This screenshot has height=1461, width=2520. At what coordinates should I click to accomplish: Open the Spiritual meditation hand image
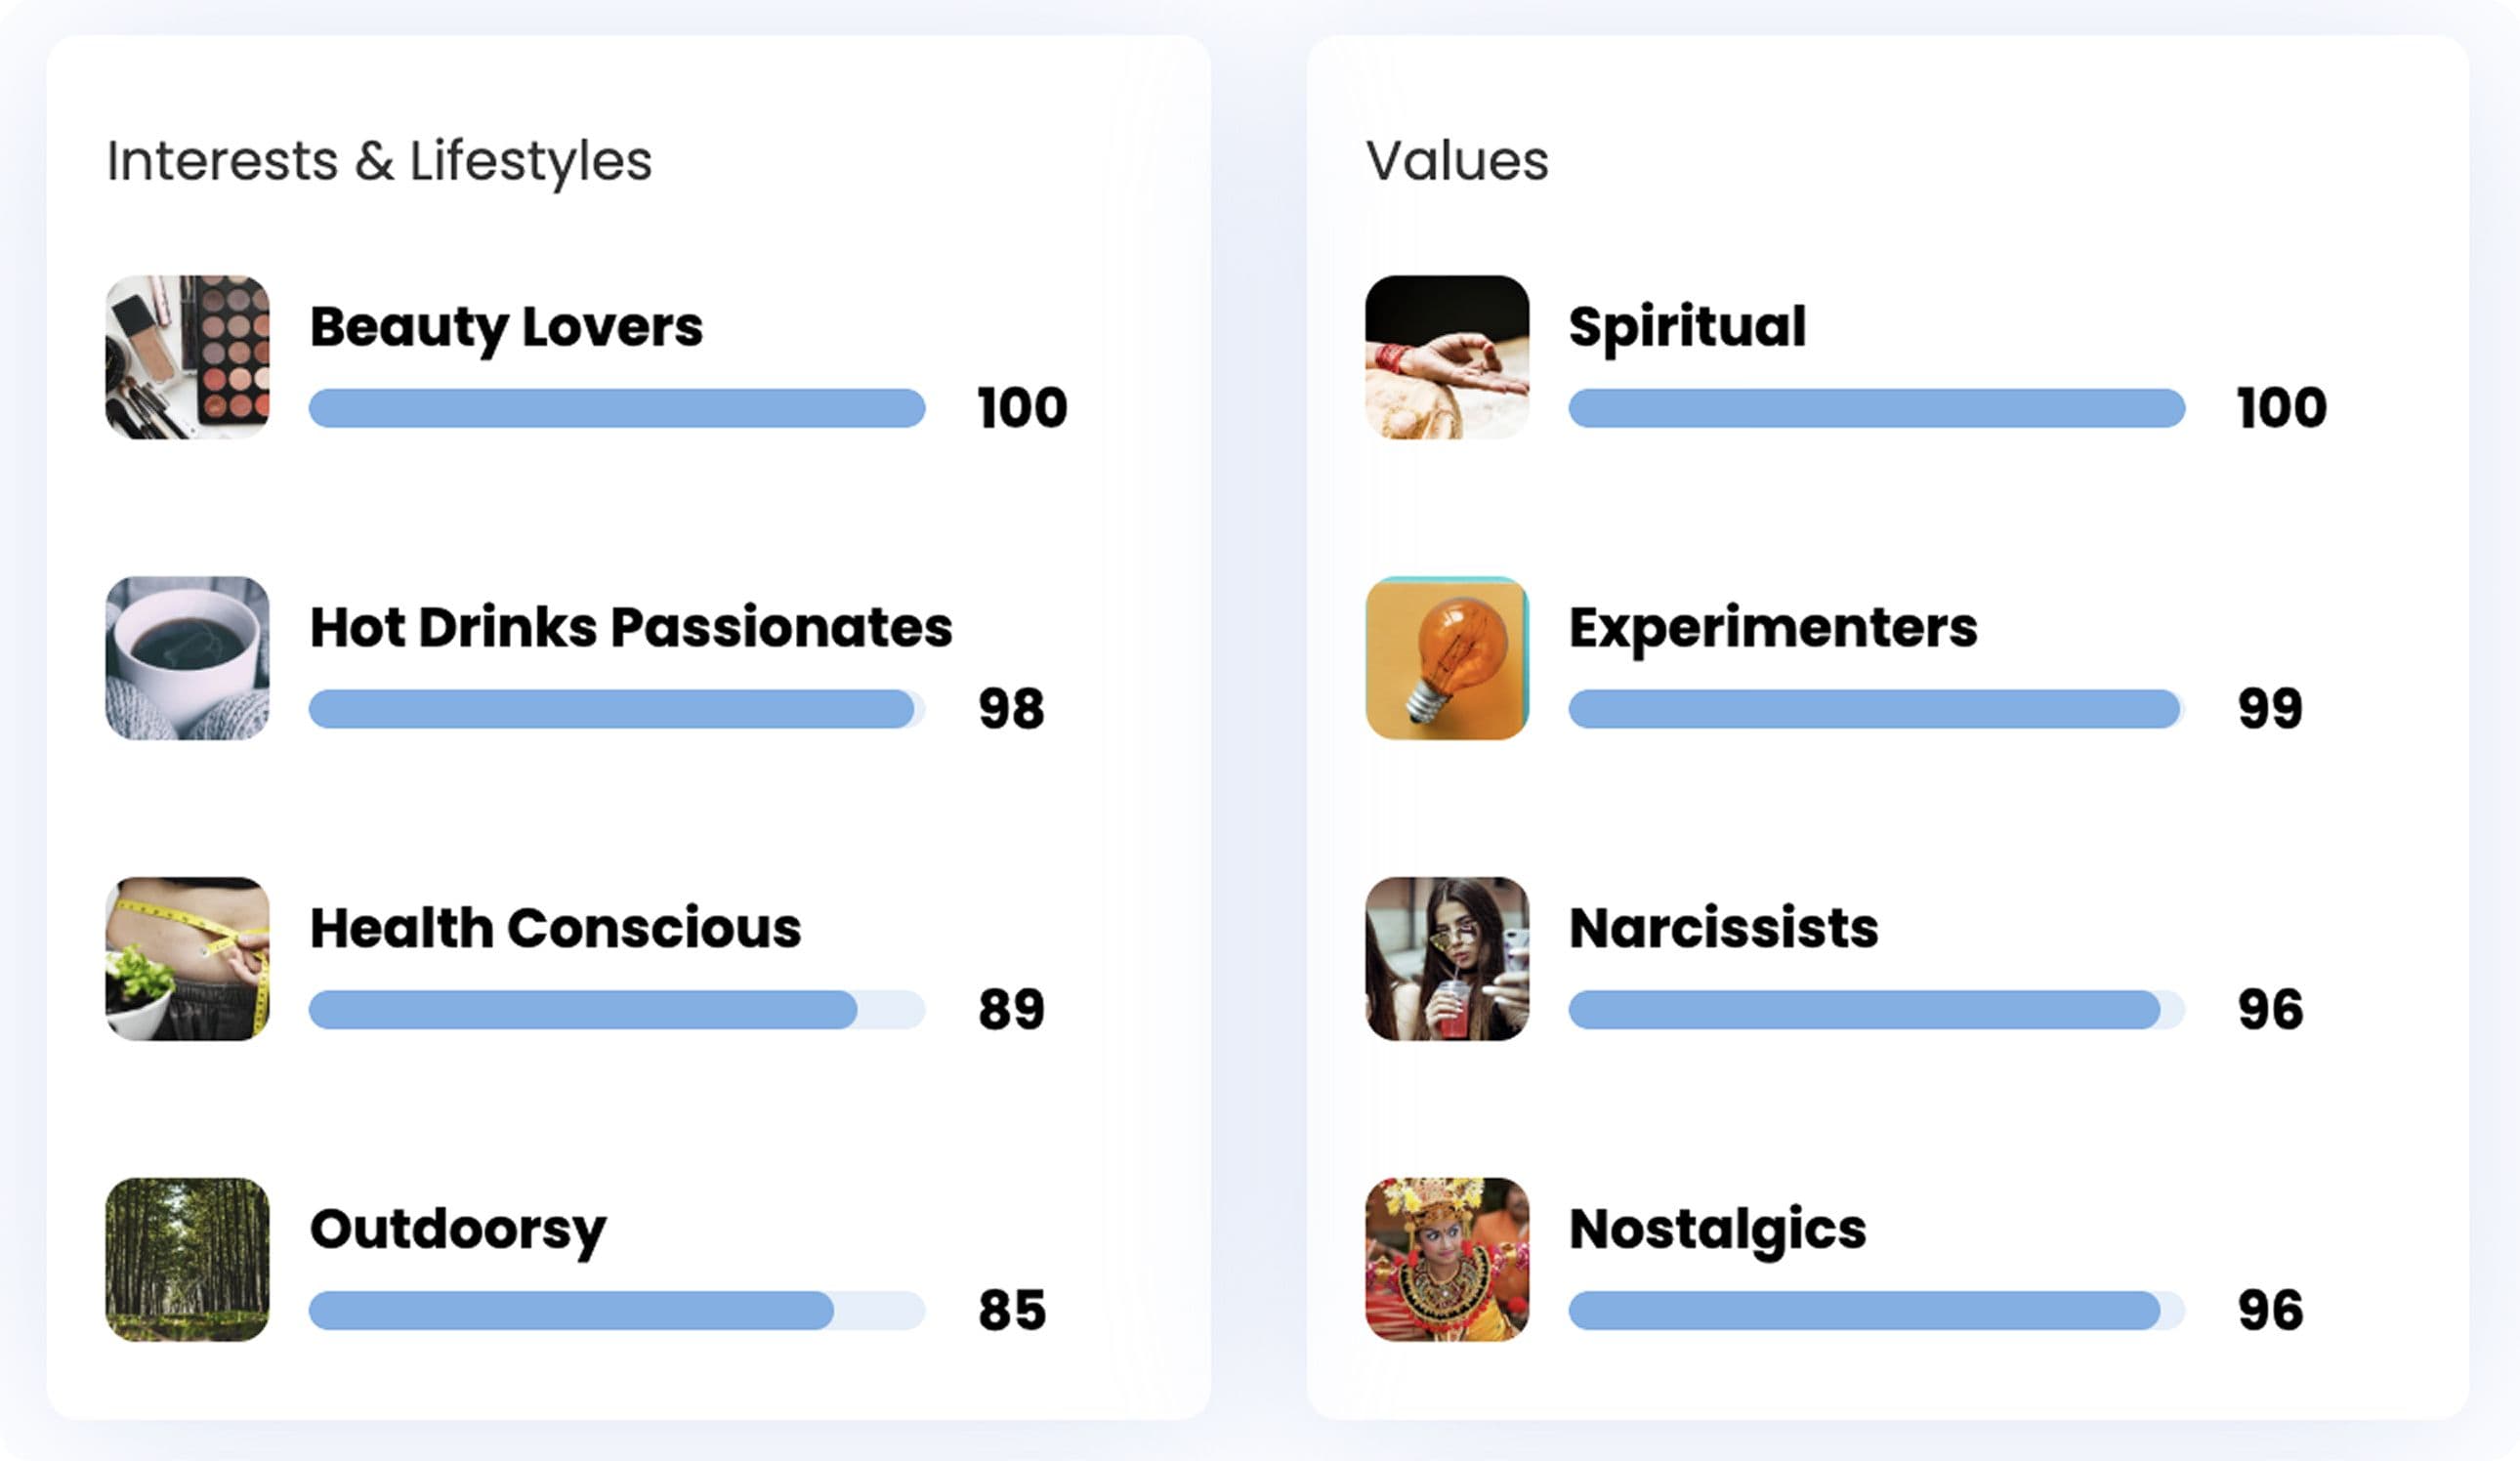pyautogui.click(x=1447, y=357)
